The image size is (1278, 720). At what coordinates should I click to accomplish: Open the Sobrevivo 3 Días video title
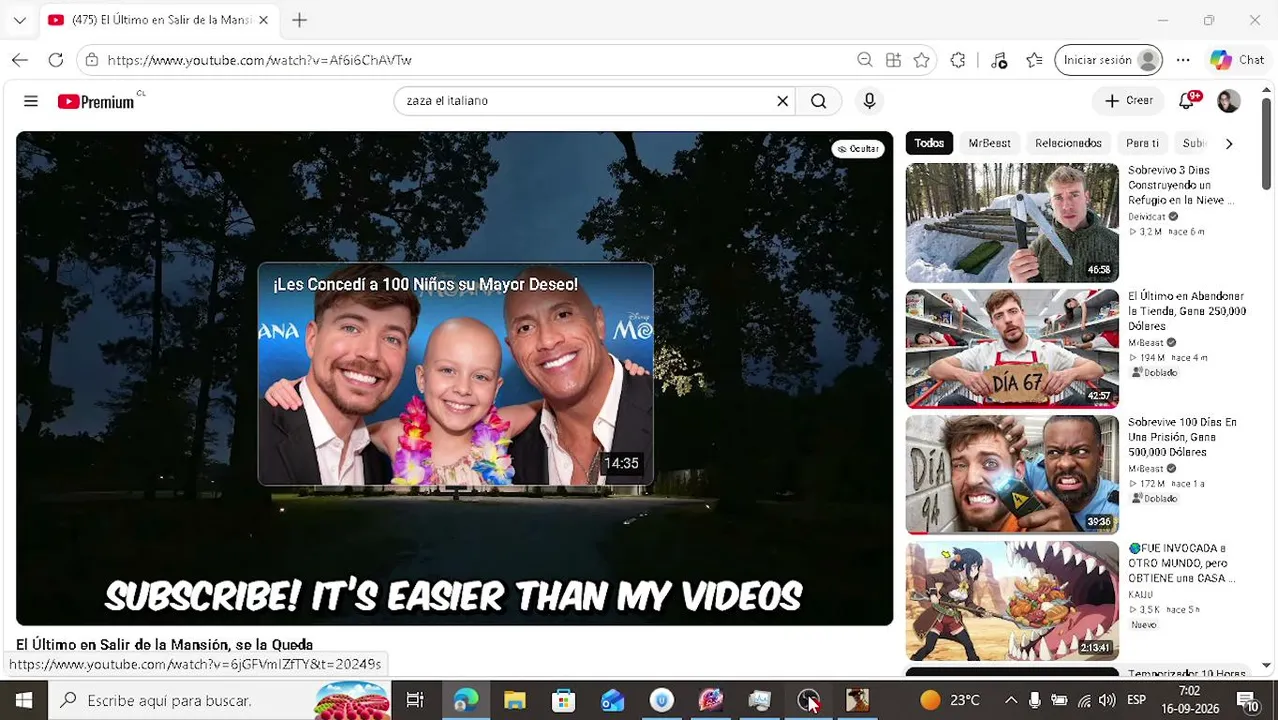(x=1180, y=185)
